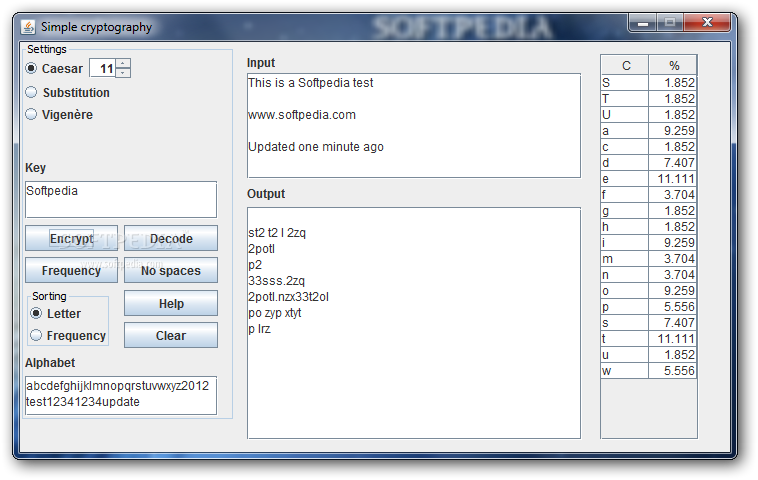Click the Java icon in title bar
The image size is (758, 480).
tap(28, 27)
